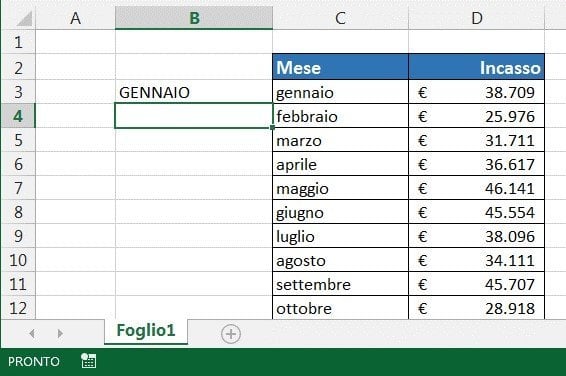Click the select-all corner triangle
566x376 pixels.
tap(25, 18)
